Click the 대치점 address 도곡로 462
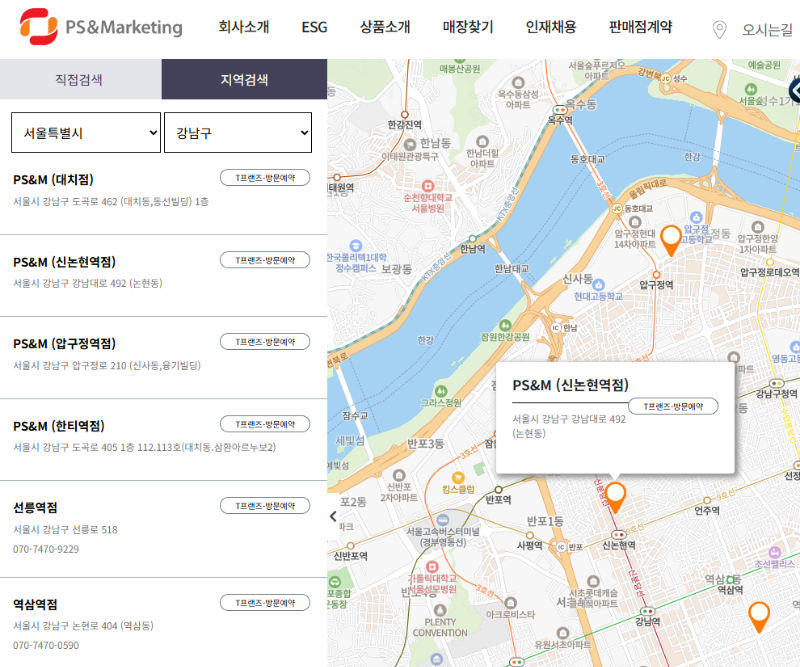The width and height of the screenshot is (800, 667). (111, 202)
